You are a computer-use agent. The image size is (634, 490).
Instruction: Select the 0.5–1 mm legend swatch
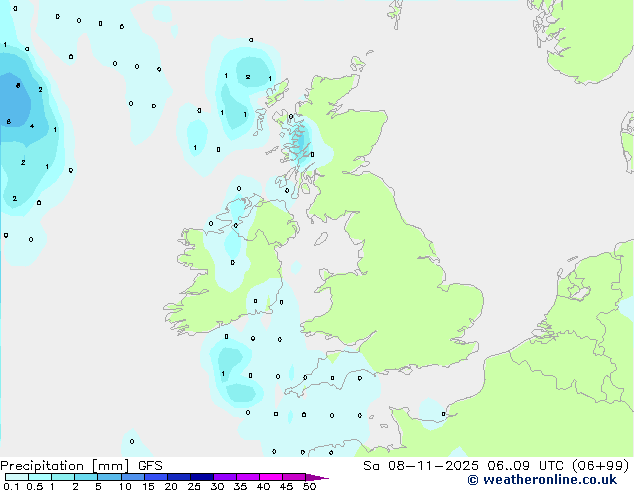pyautogui.click(x=40, y=477)
